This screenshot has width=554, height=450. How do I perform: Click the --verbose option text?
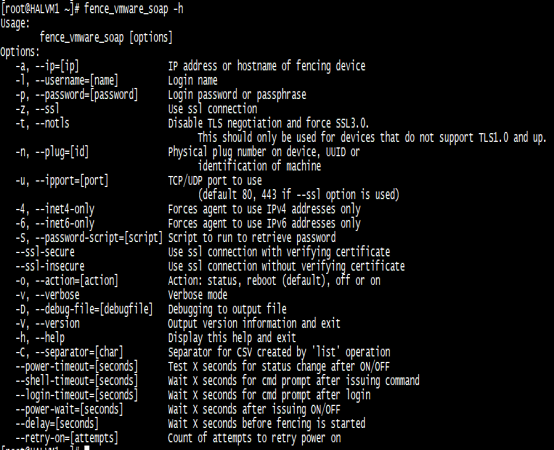pyautogui.click(x=57, y=295)
